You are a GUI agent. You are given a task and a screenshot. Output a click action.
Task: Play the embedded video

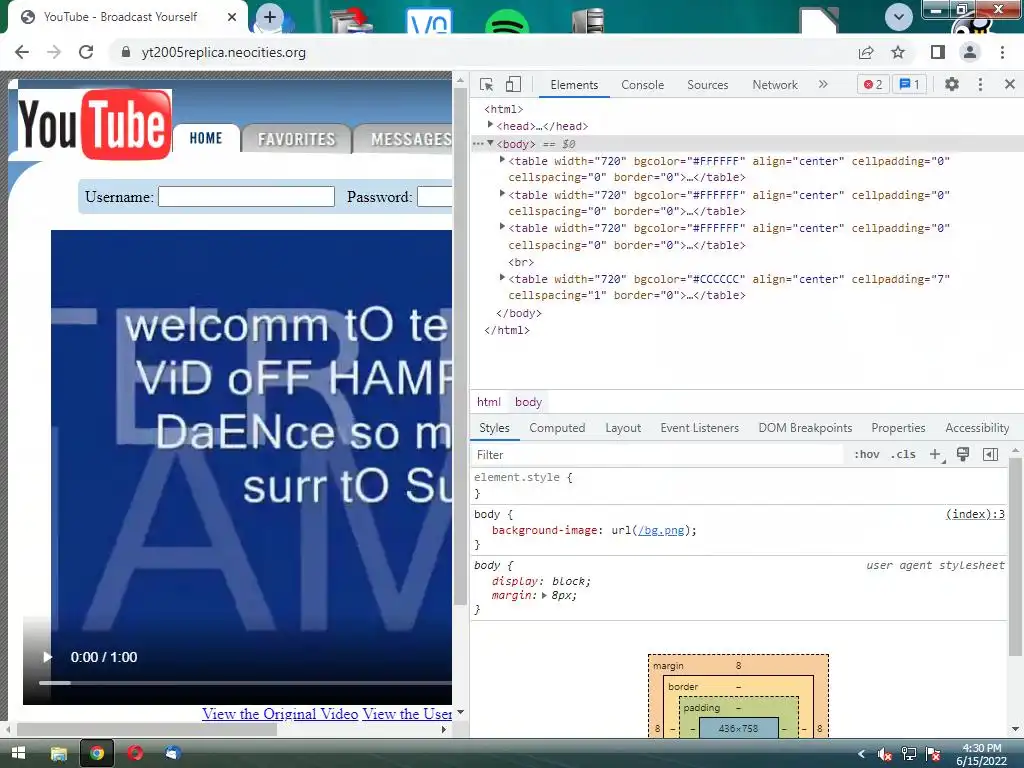pos(47,657)
